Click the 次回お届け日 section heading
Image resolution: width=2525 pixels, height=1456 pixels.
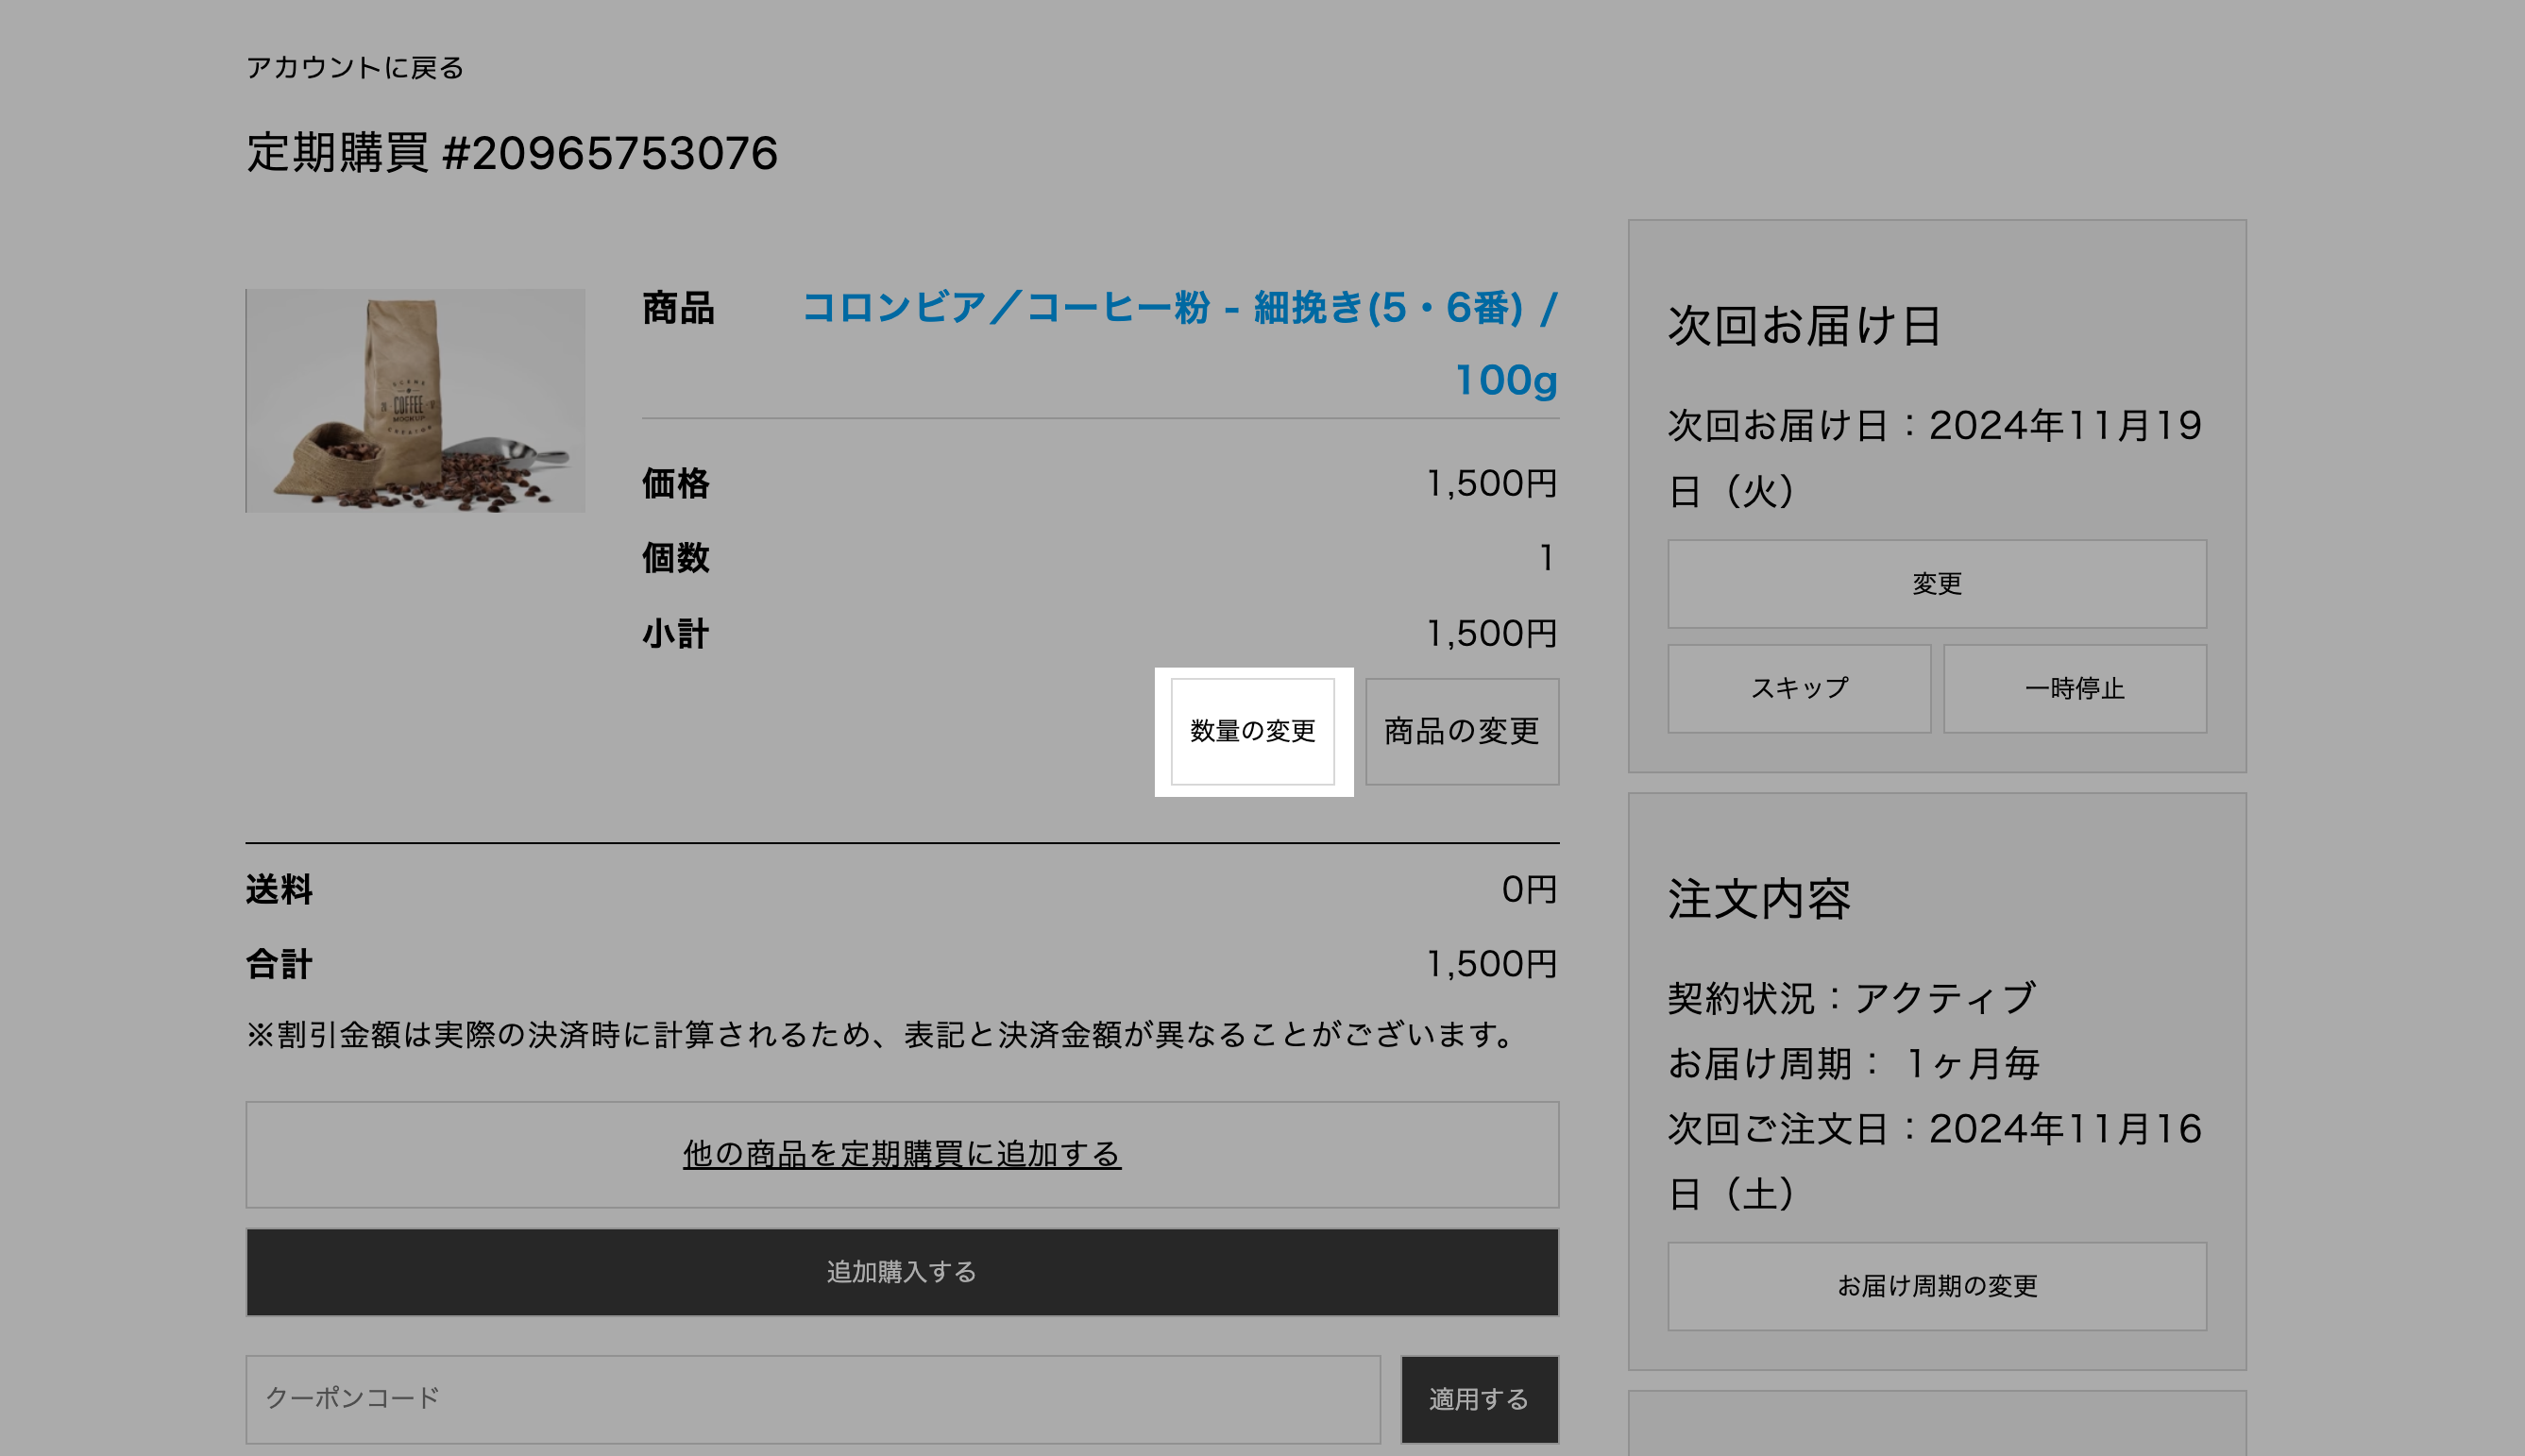[x=1804, y=326]
